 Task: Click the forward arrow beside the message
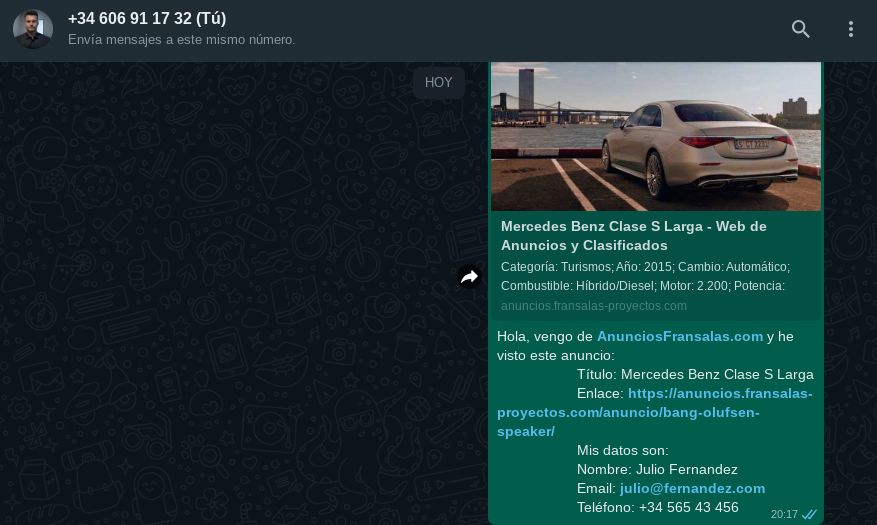coord(469,277)
